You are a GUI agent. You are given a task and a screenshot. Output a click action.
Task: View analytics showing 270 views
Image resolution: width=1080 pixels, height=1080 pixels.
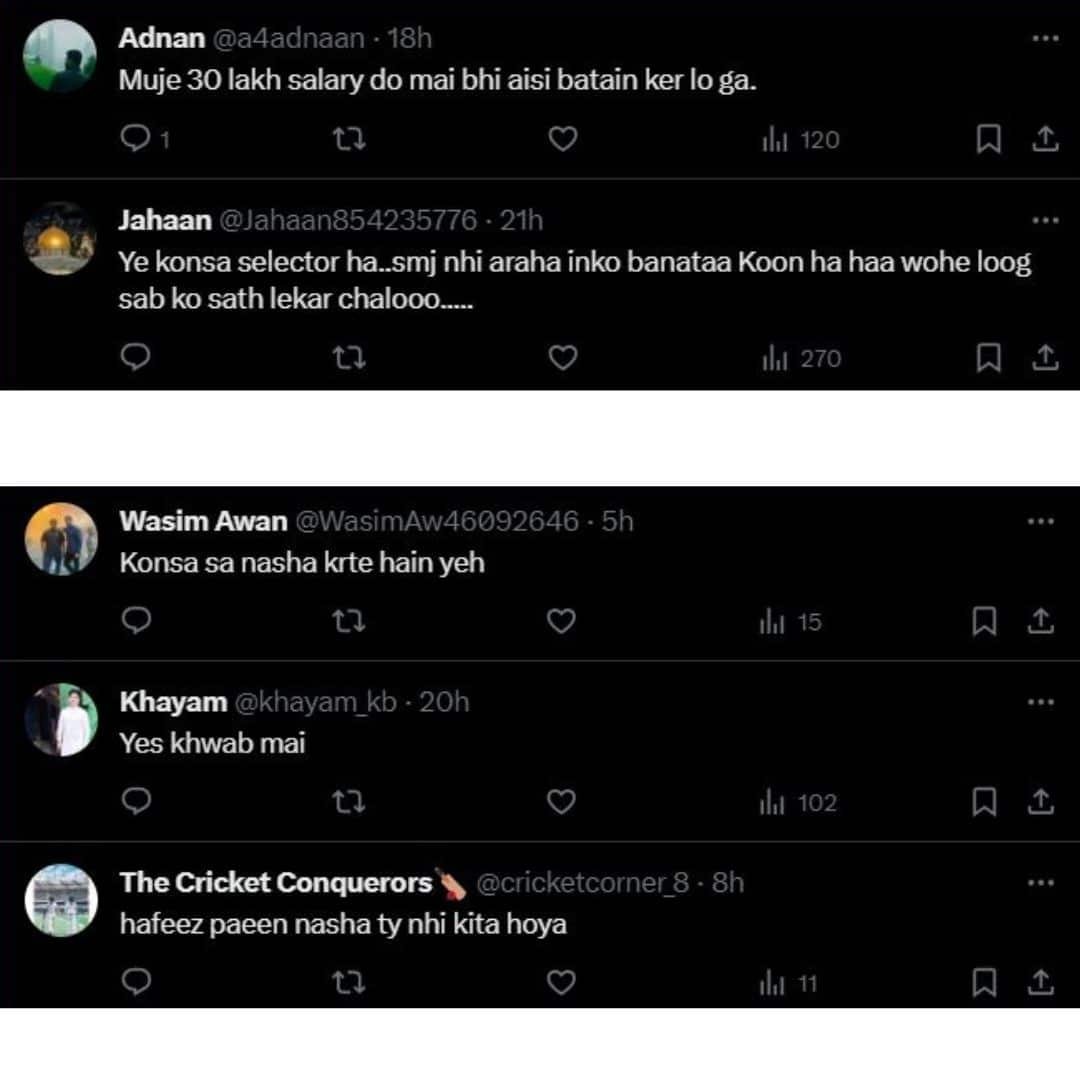[x=800, y=358]
